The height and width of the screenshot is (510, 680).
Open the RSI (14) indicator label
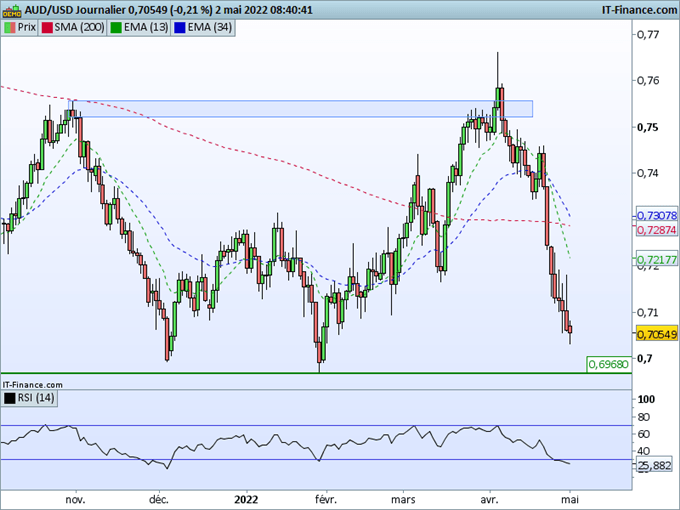click(29, 398)
